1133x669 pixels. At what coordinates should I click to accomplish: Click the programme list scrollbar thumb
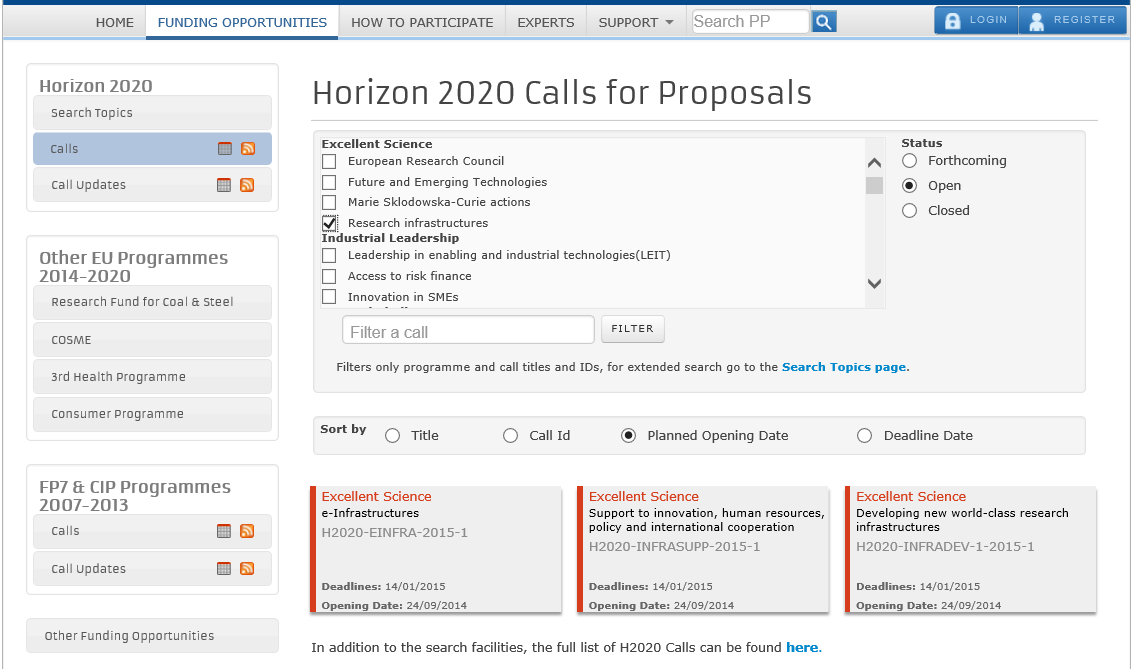pyautogui.click(x=874, y=186)
